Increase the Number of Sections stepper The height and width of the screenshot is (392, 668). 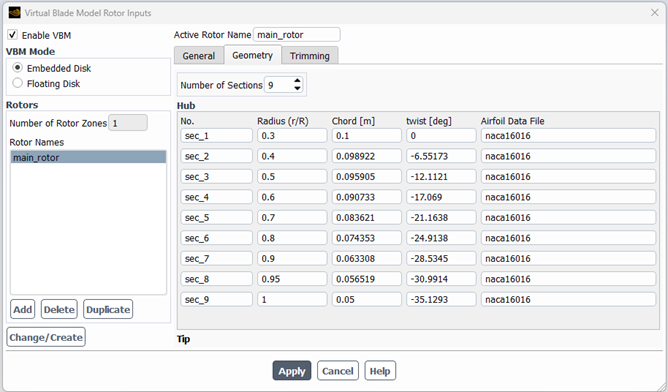point(297,81)
